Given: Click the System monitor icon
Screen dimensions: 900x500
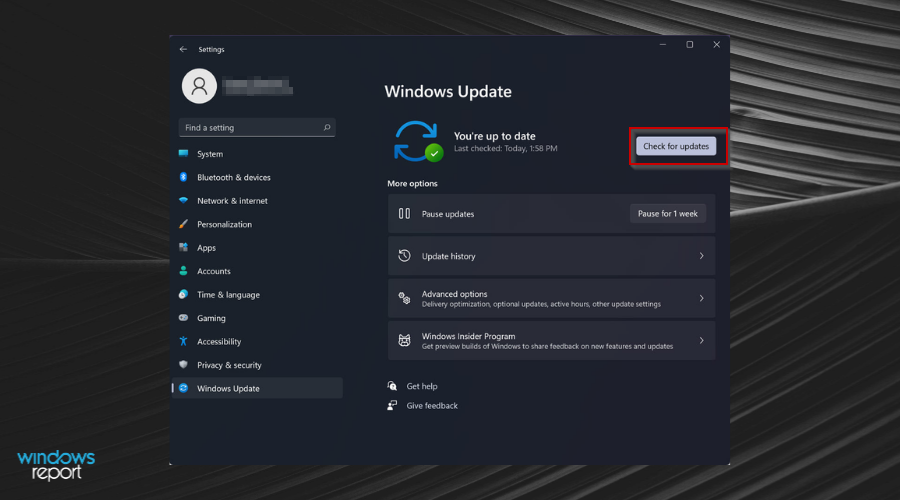Looking at the screenshot, I should click(184, 153).
